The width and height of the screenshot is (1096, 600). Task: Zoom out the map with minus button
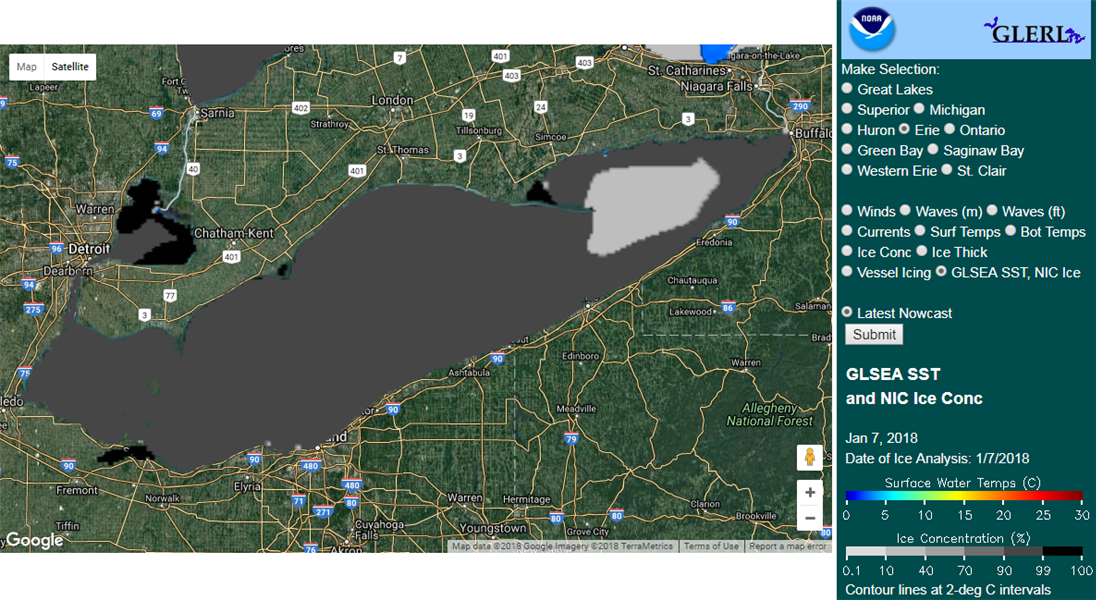click(x=810, y=518)
